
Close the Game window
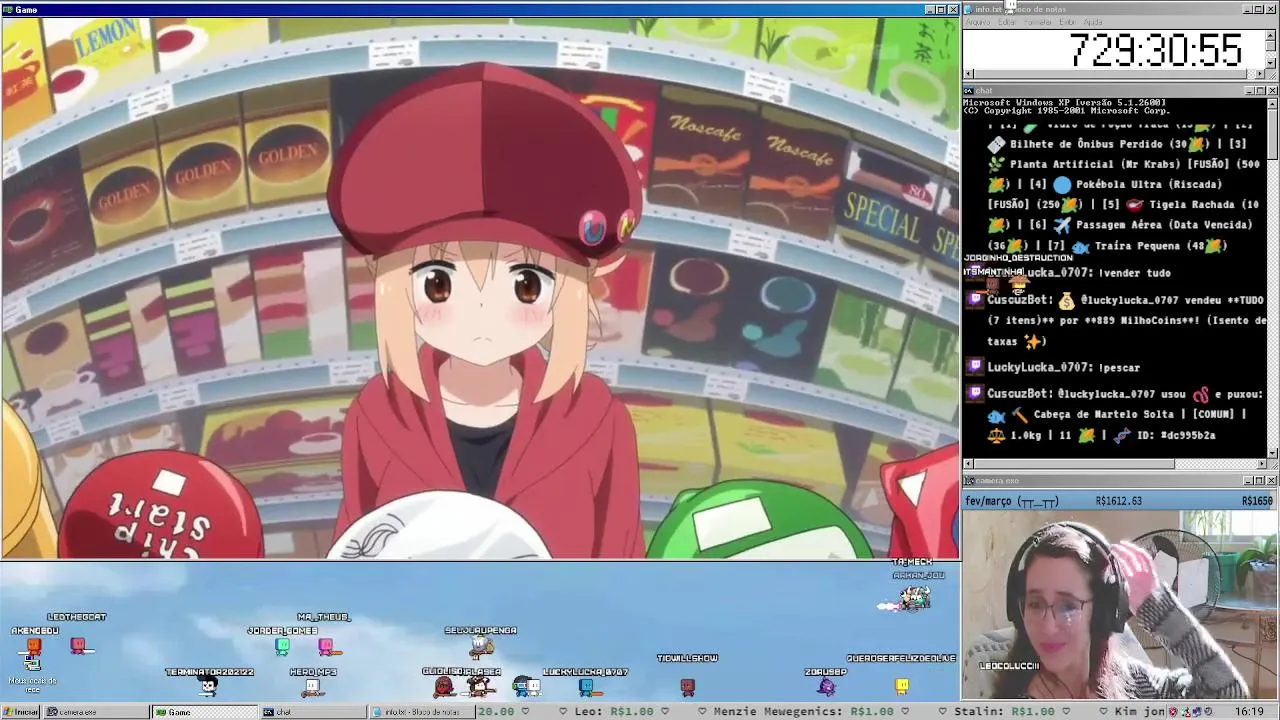(x=953, y=10)
